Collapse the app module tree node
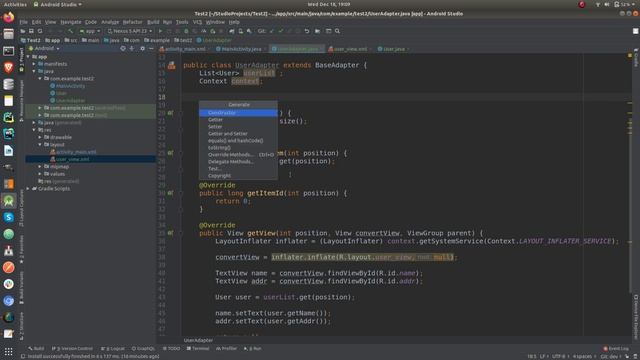 click(28, 57)
